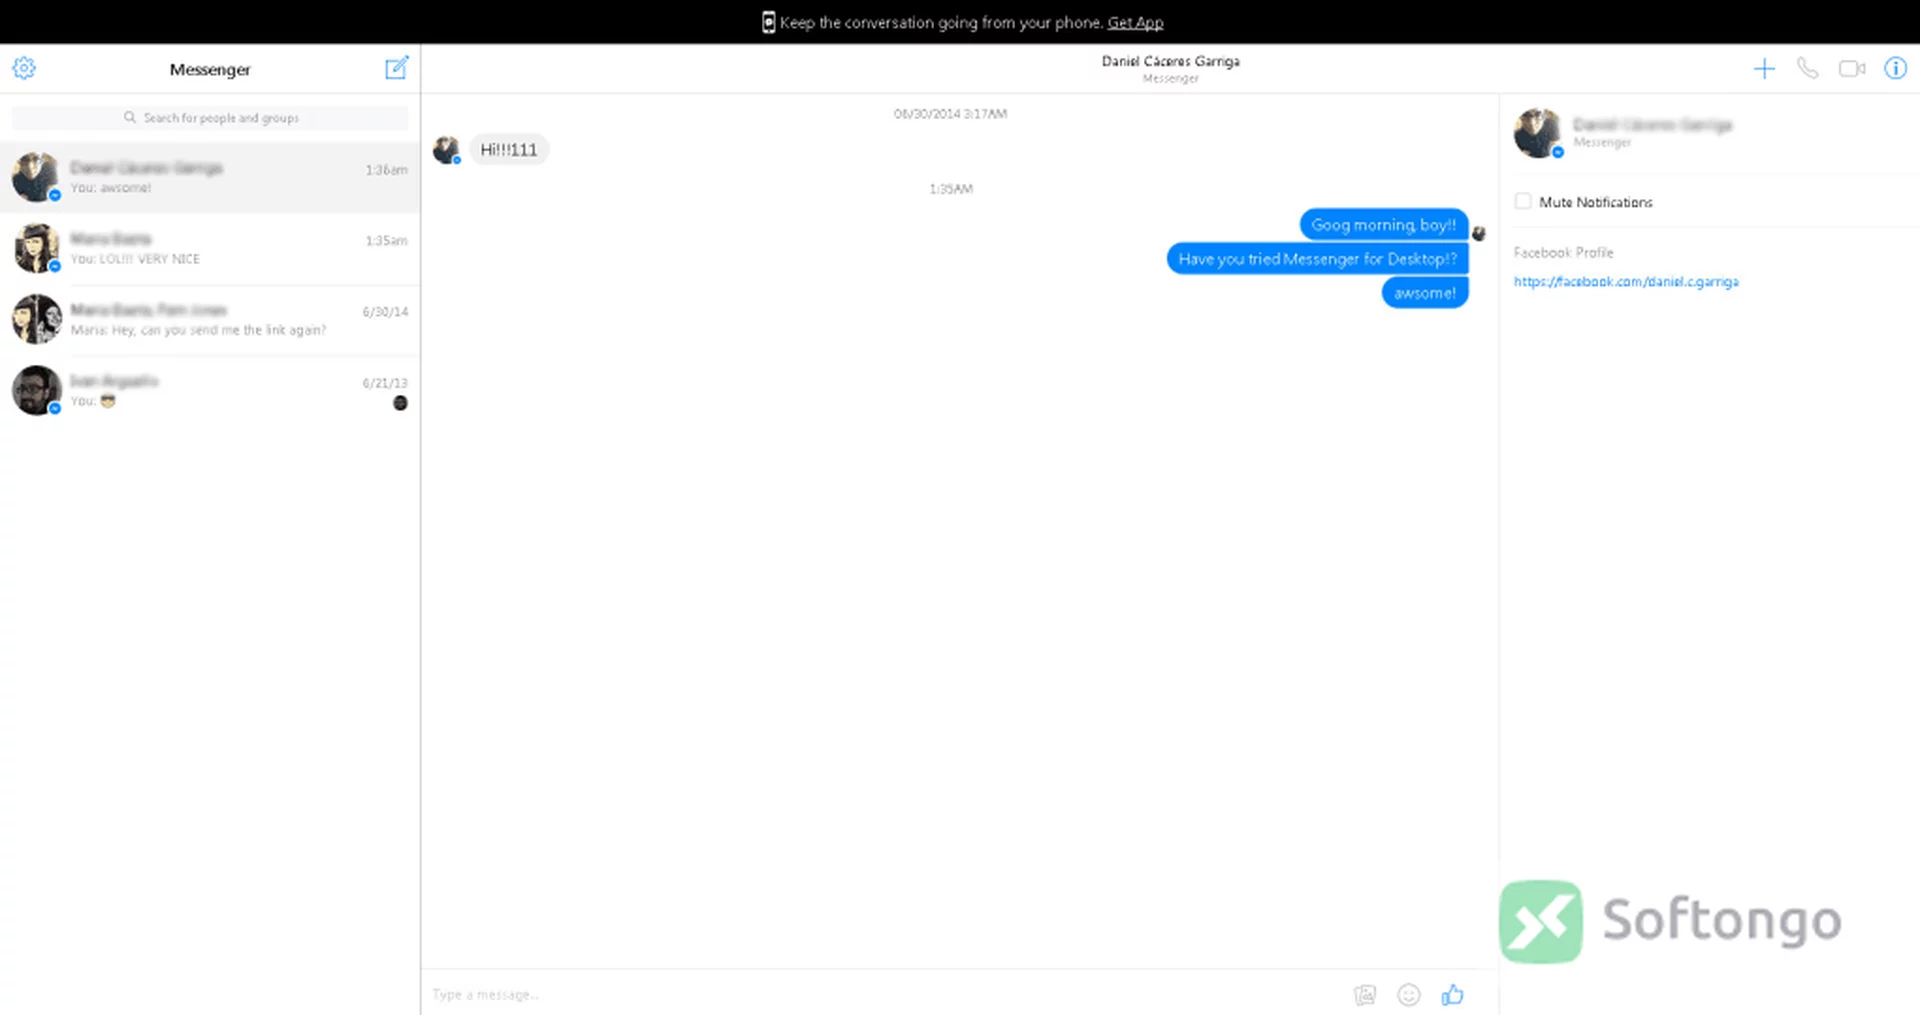Click the phone icon in top banner
Viewport: 1920px width, 1015px height.
point(768,22)
